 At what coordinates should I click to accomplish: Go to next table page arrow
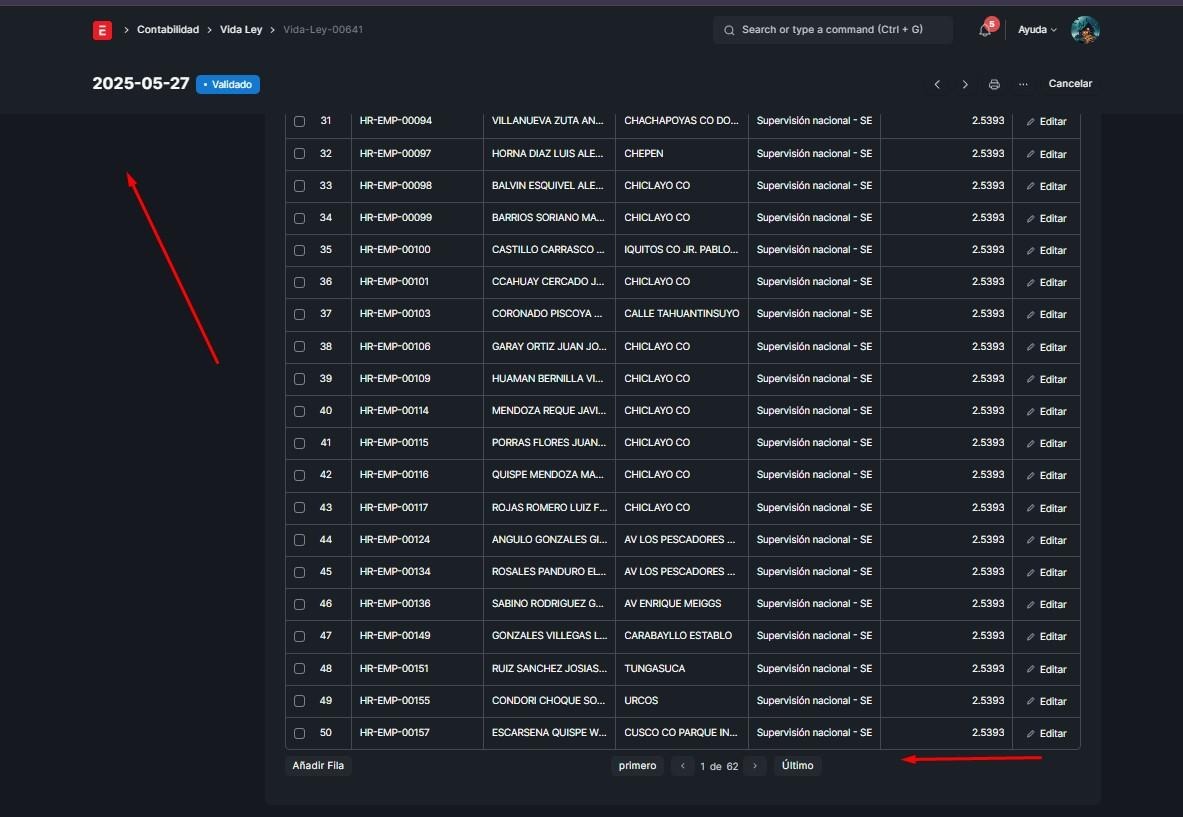[756, 766]
